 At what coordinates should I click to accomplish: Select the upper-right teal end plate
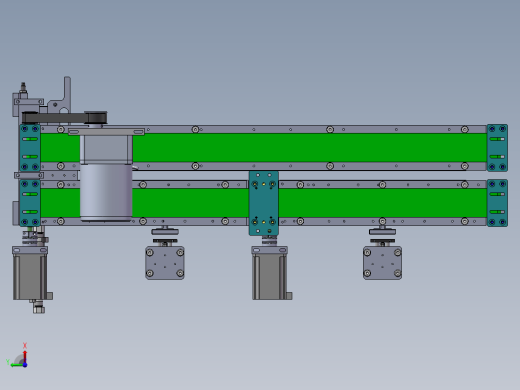coord(497,148)
